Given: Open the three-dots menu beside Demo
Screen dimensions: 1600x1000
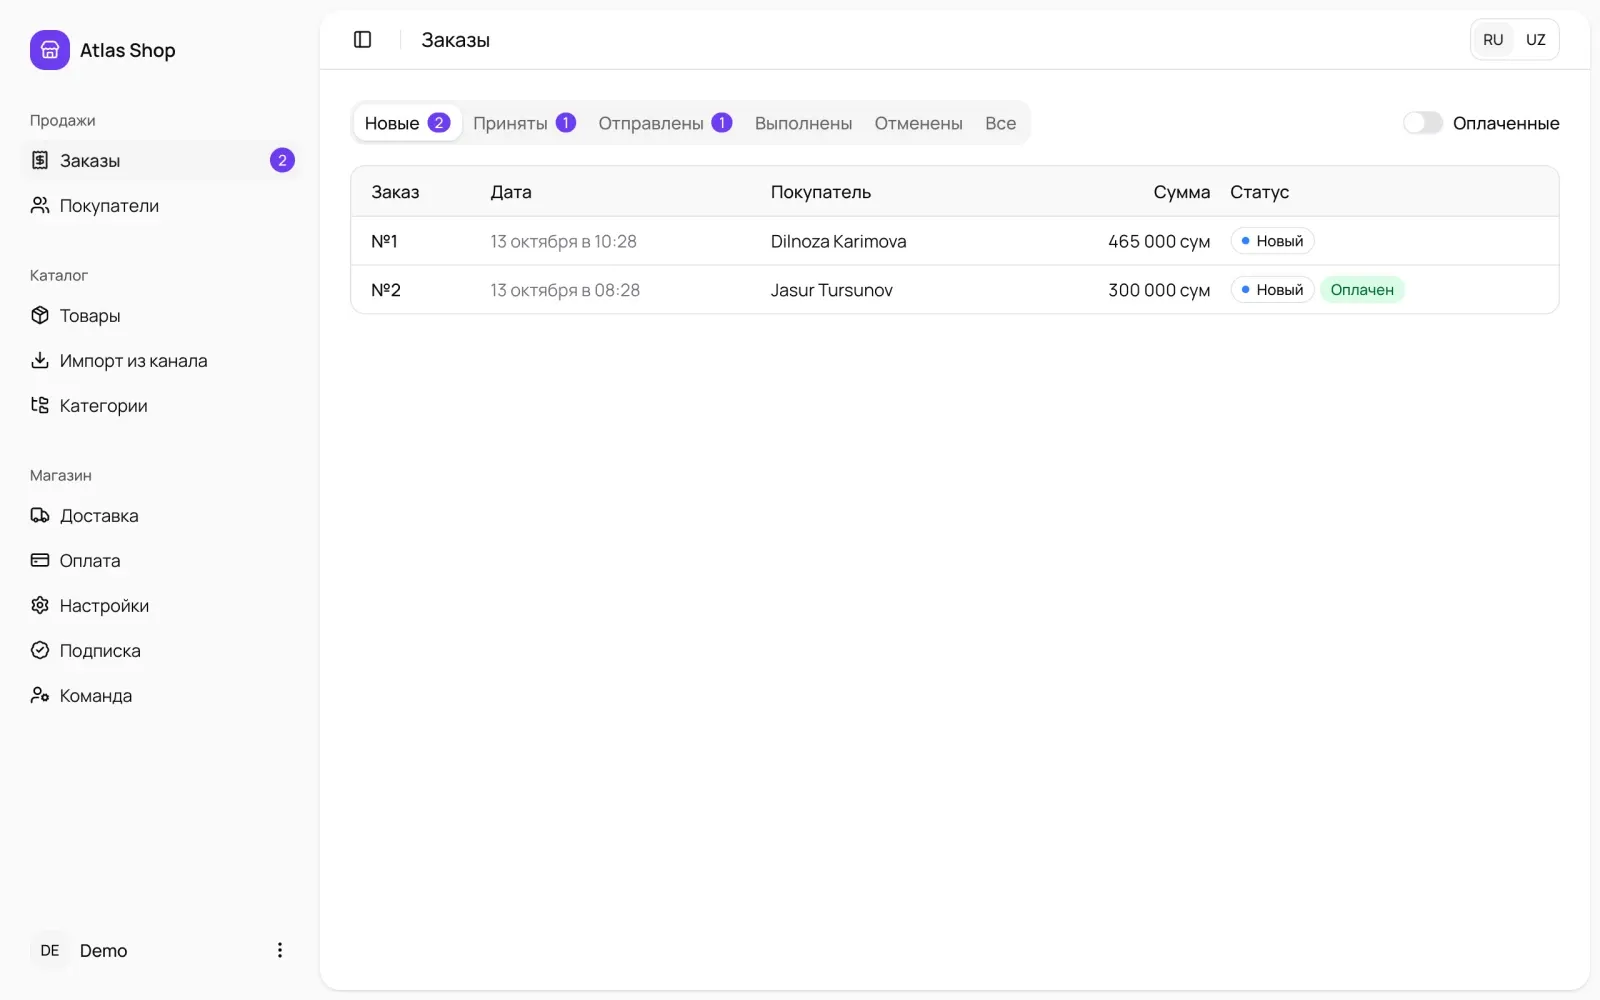Looking at the screenshot, I should 280,950.
